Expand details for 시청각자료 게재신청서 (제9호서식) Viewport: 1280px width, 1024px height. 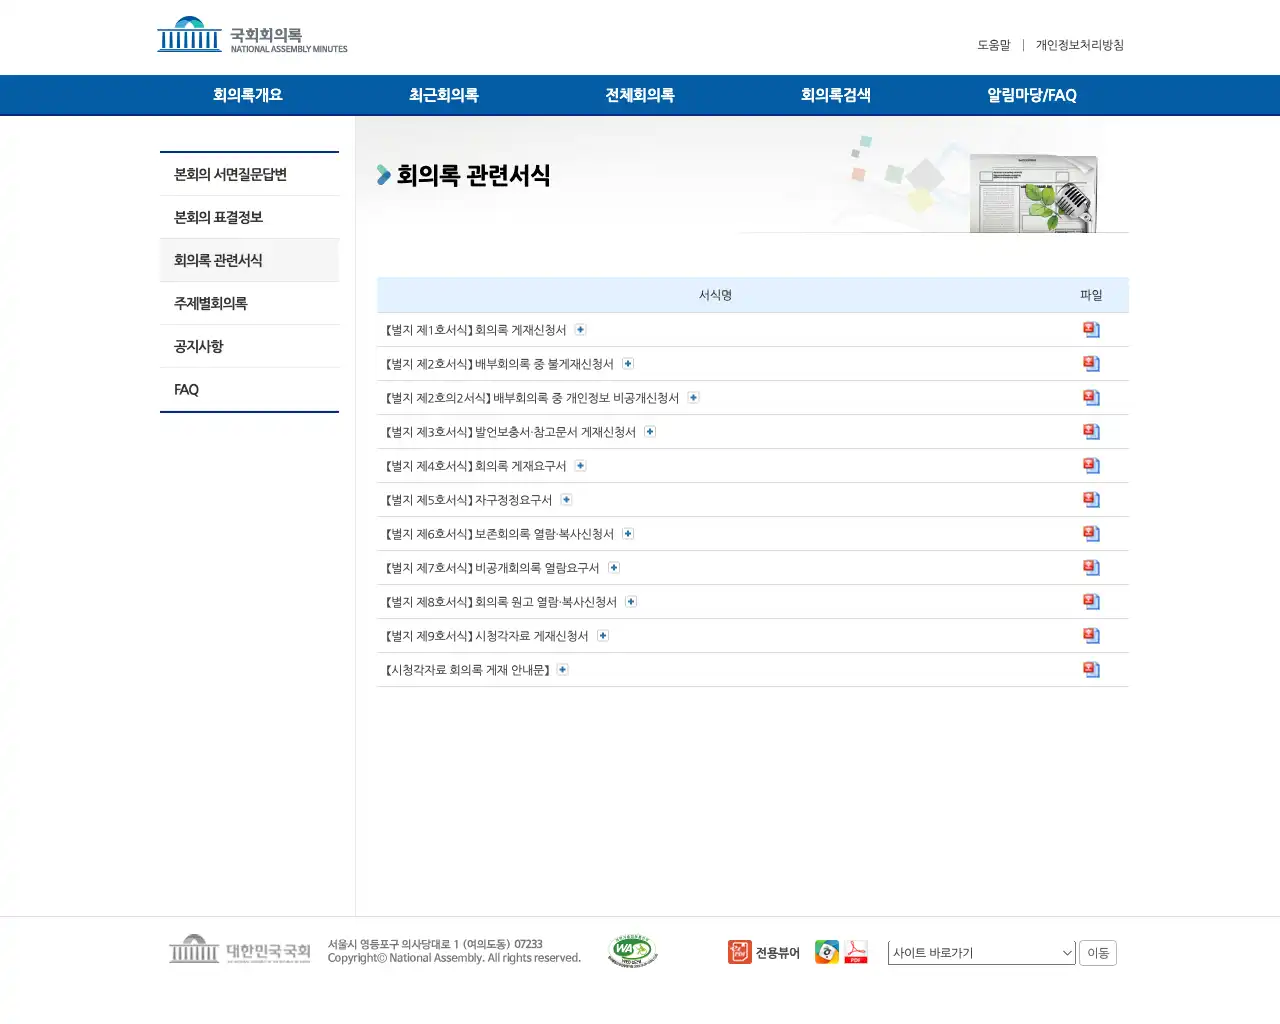[x=603, y=636]
